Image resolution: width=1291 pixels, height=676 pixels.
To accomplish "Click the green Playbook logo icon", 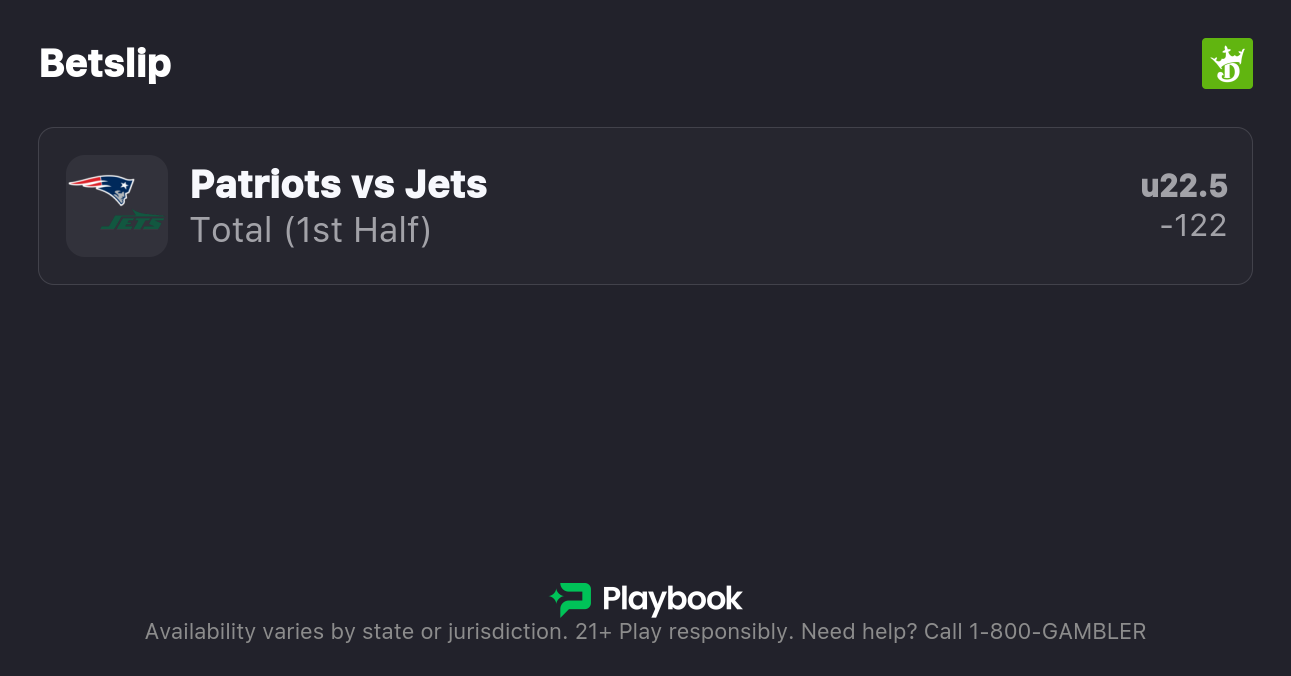I will click(x=571, y=599).
